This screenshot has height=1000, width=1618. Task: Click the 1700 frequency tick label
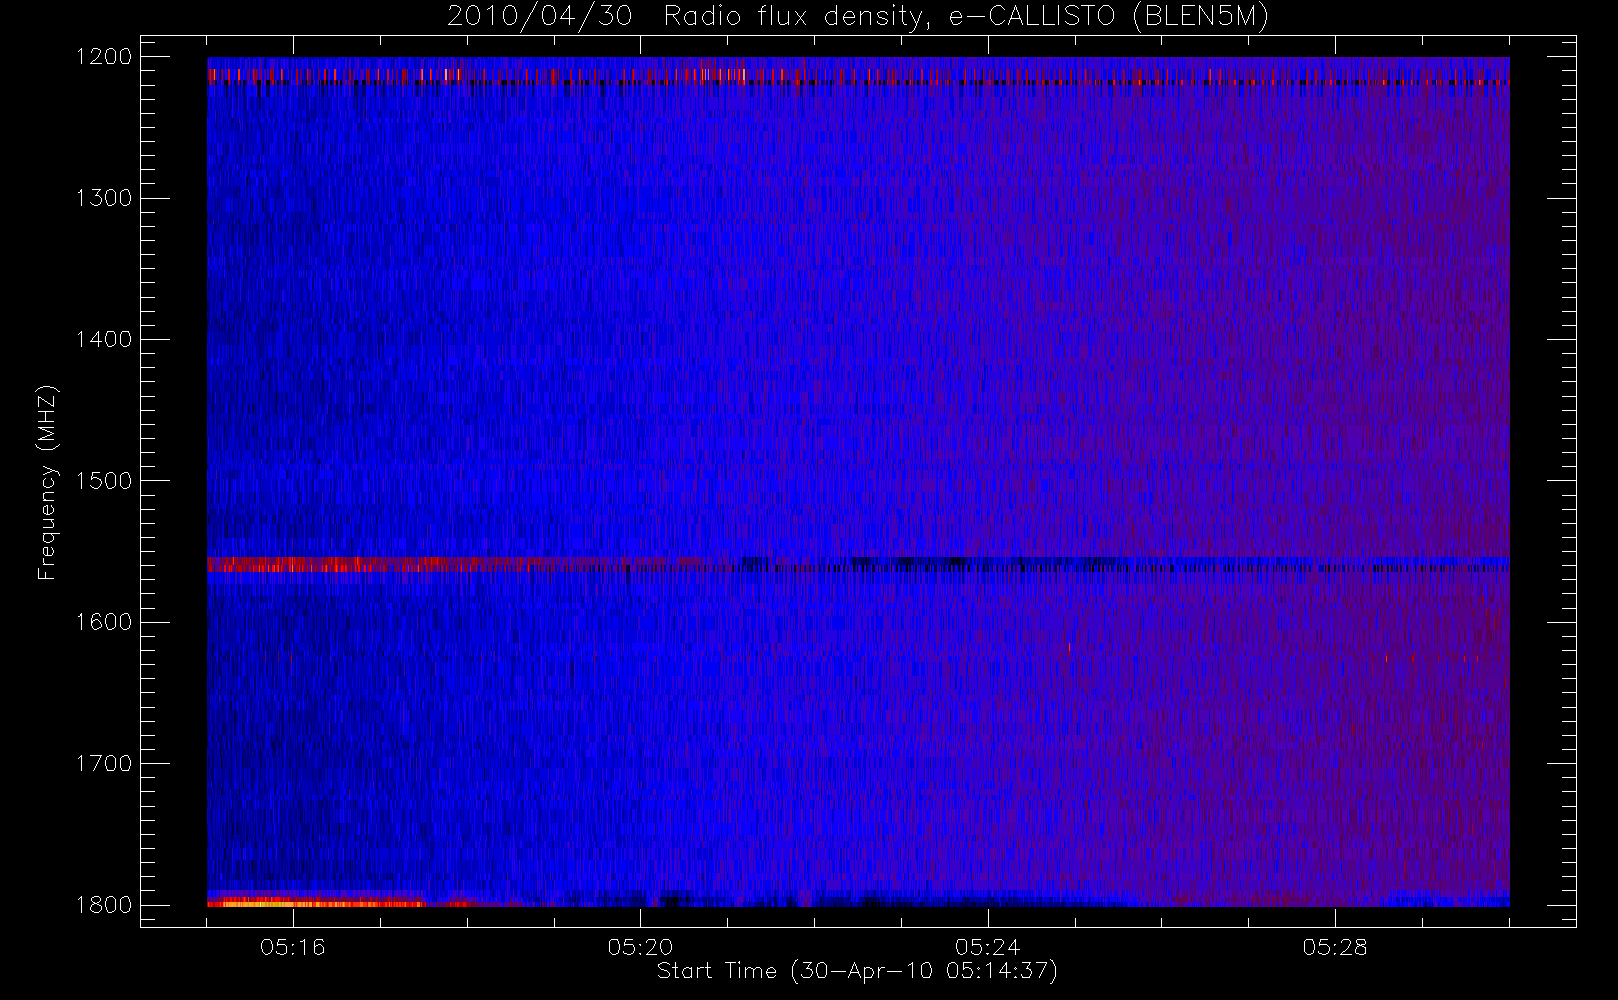104,763
